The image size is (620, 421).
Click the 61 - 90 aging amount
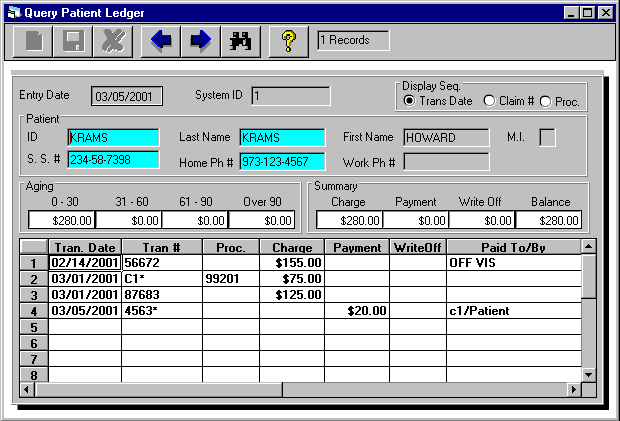(195, 220)
